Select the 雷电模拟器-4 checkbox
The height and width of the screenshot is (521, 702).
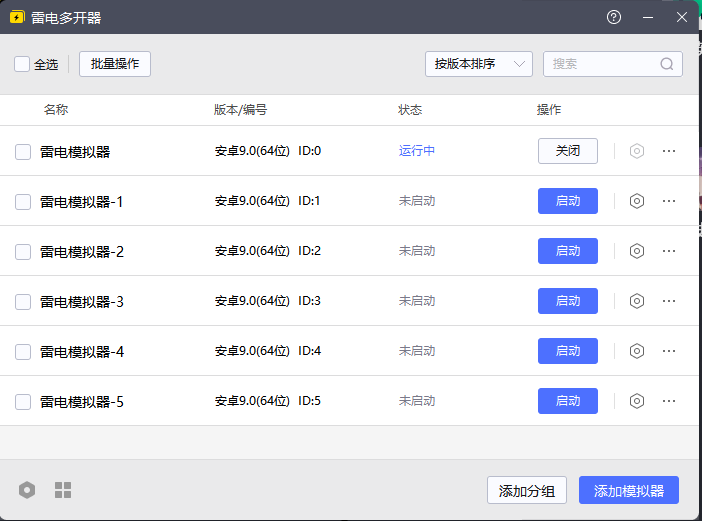click(23, 352)
